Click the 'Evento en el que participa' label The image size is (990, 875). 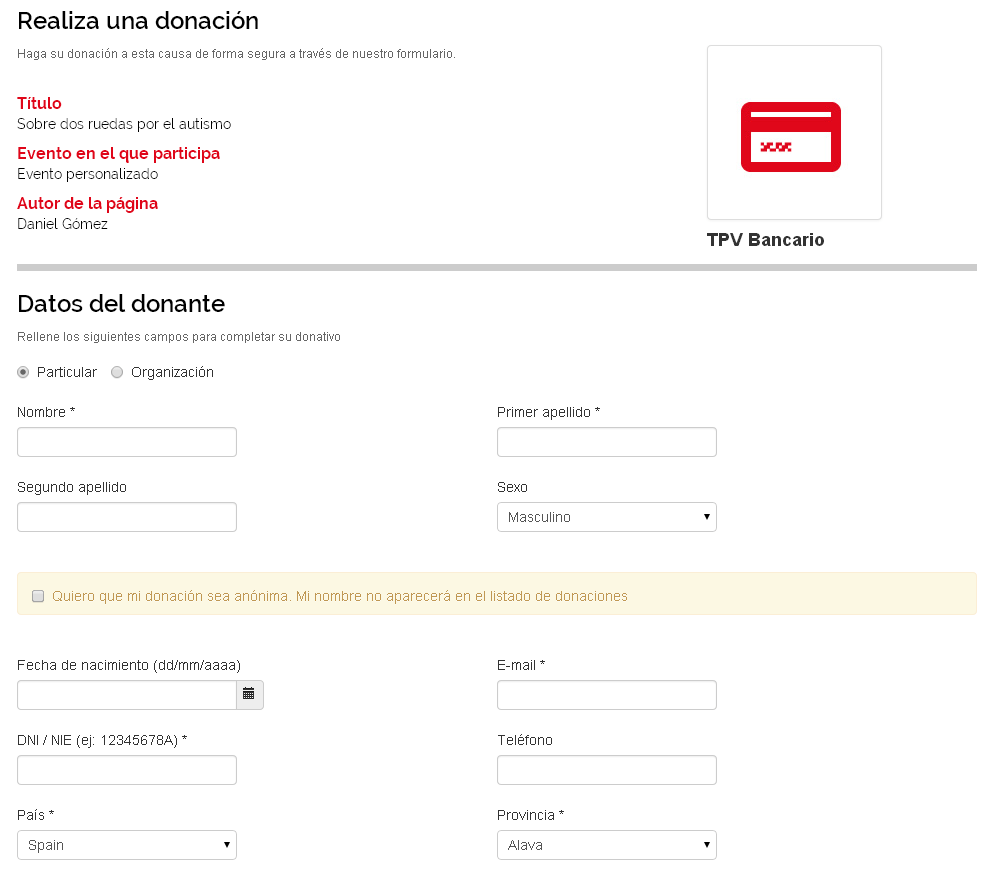(x=118, y=153)
